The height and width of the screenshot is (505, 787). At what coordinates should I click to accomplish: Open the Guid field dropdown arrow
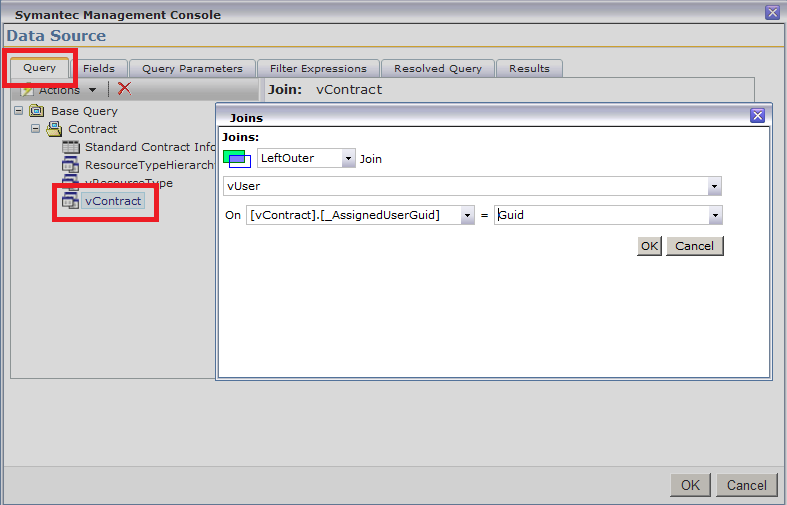(x=715, y=215)
